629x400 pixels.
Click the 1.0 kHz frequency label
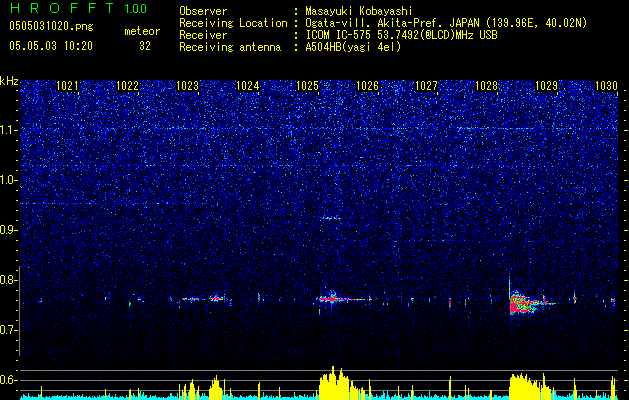click(9, 181)
